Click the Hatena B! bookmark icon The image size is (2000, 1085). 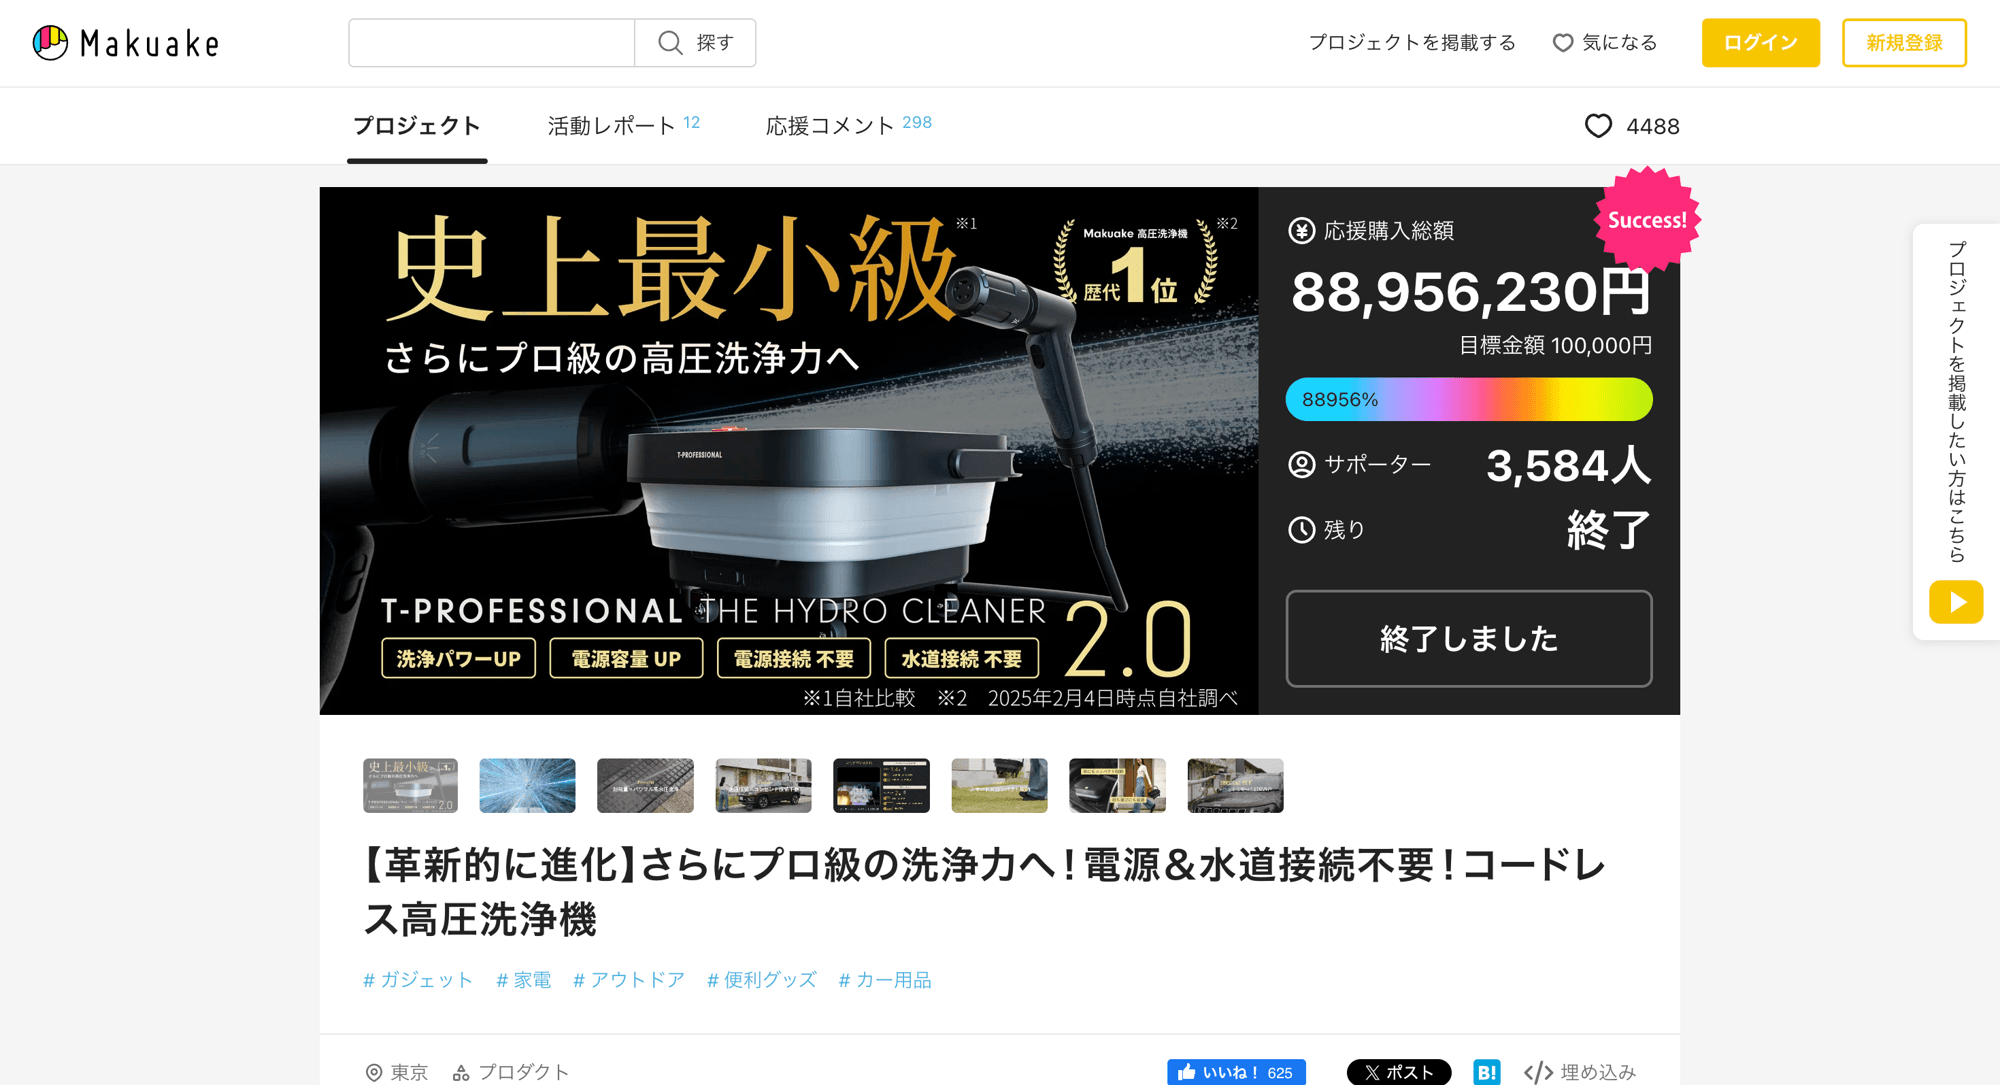click(1486, 1072)
